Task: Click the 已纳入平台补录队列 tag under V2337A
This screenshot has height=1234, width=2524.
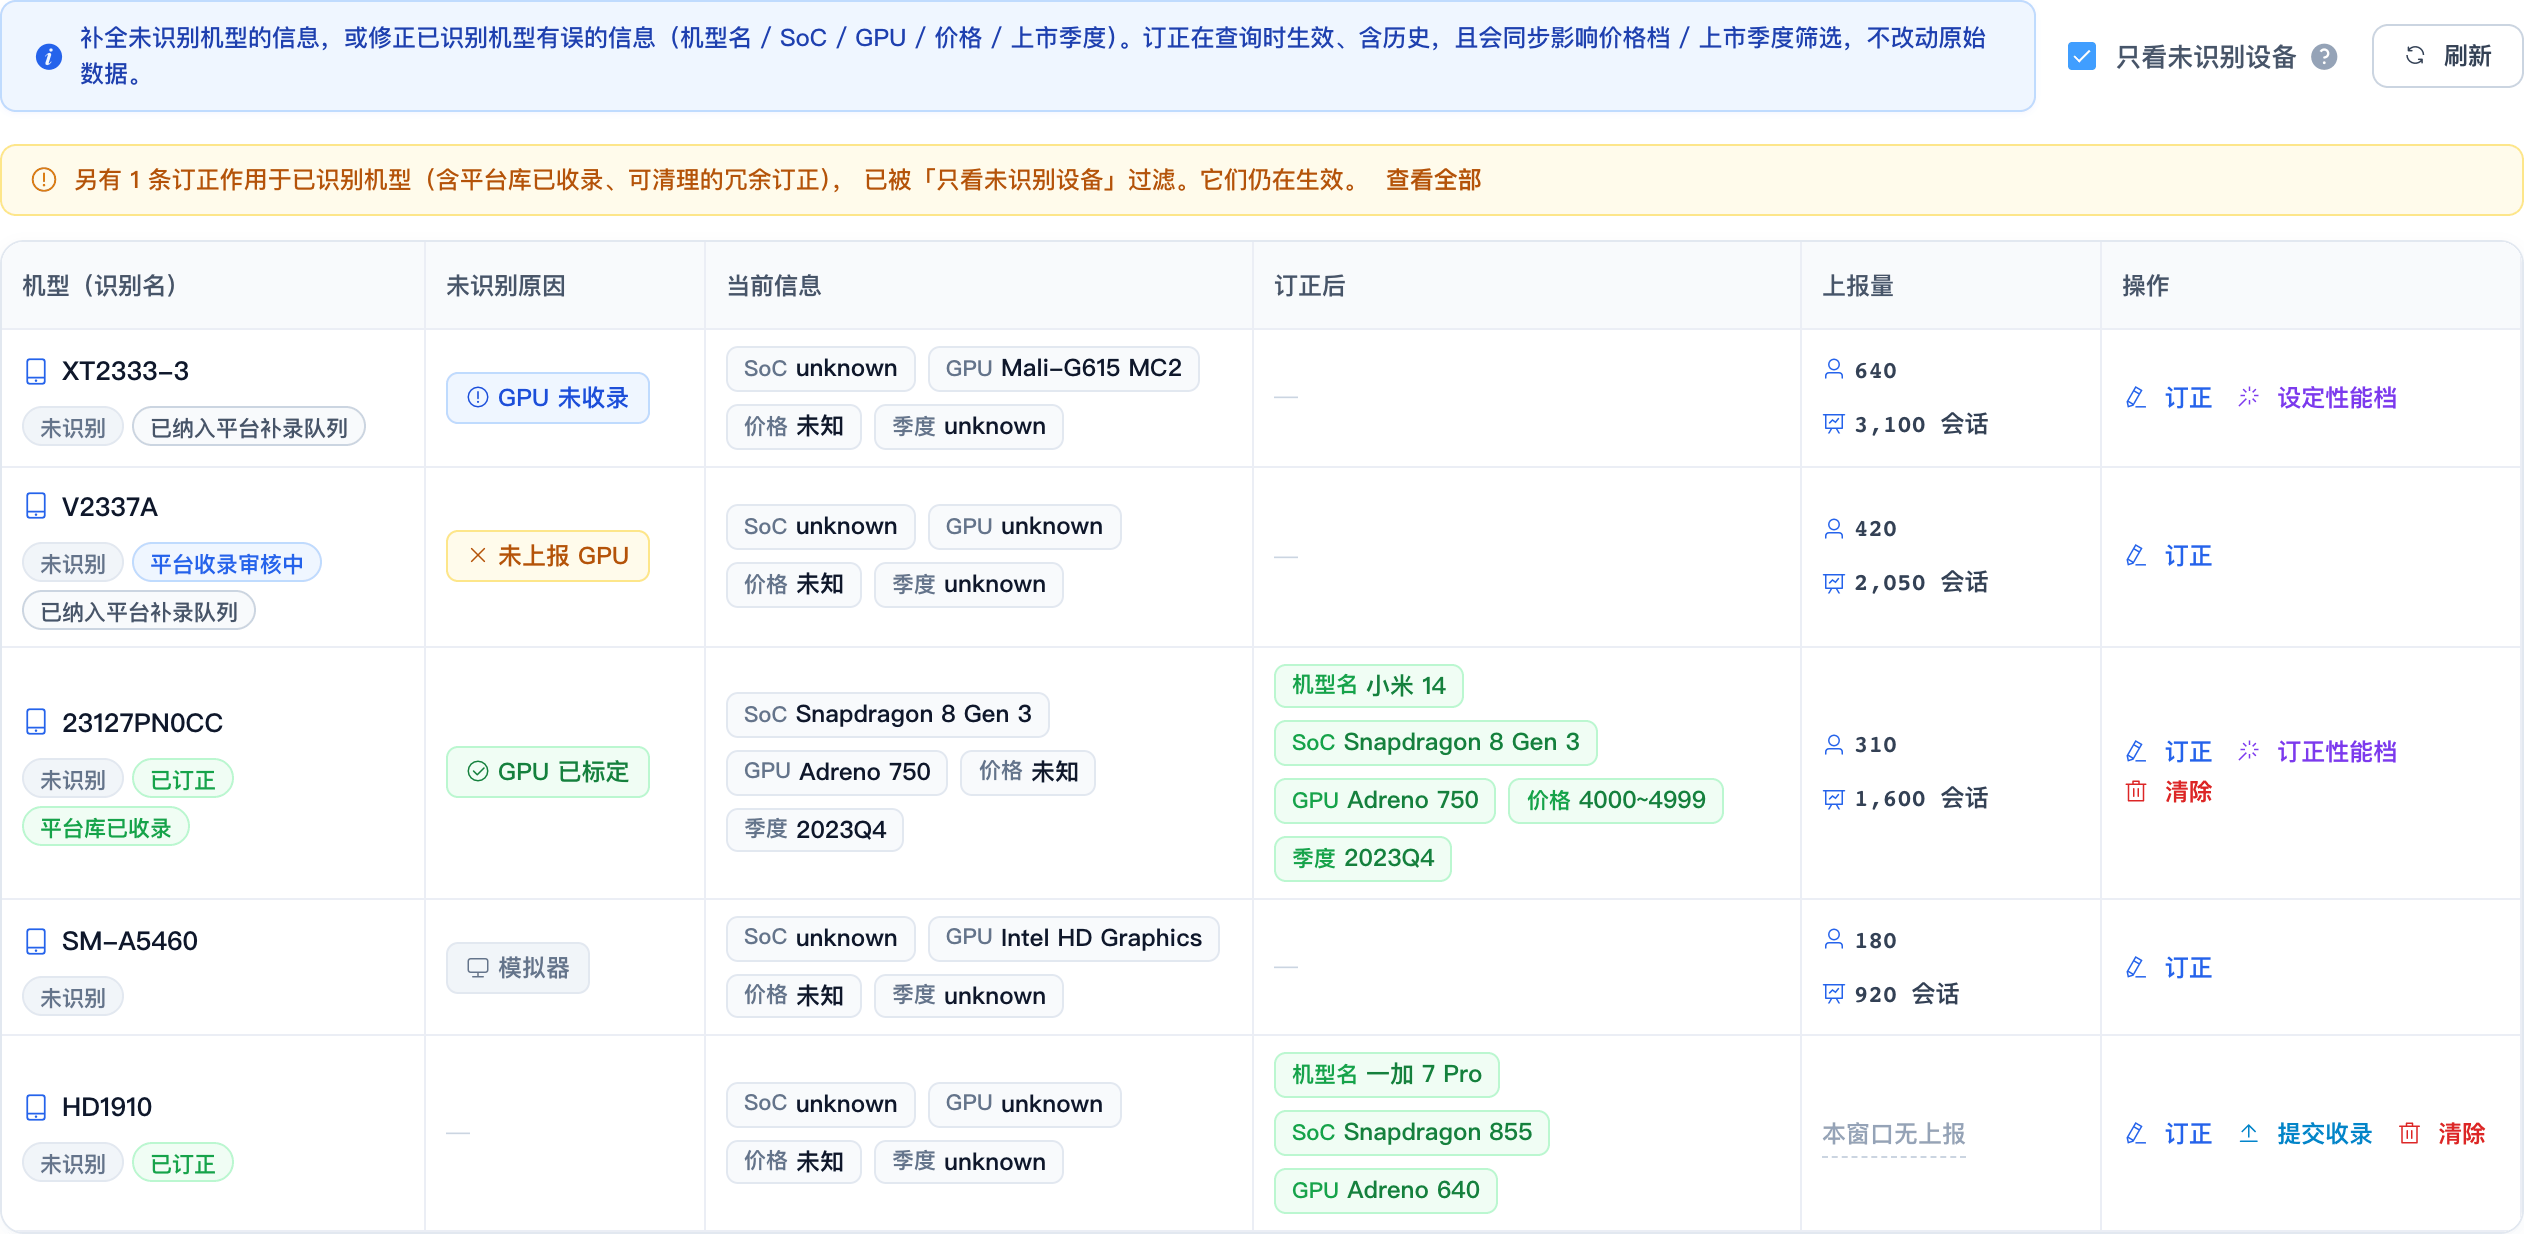Action: (x=139, y=611)
